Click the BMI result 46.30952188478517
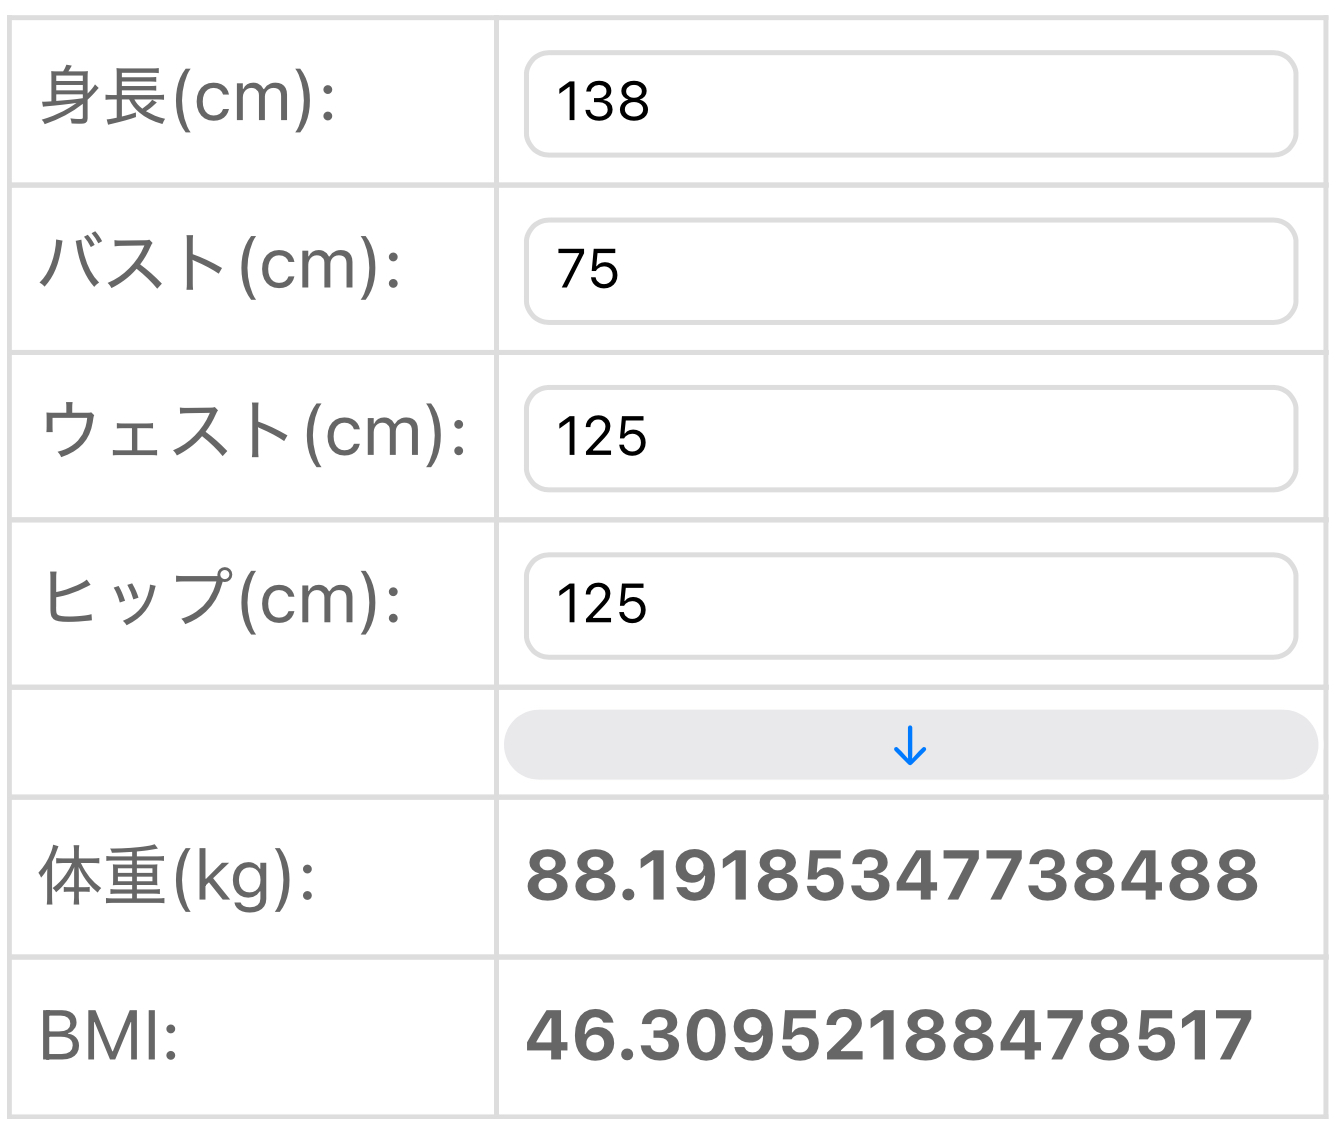Image resolution: width=1338 pixels, height=1140 pixels. pyautogui.click(x=889, y=1036)
